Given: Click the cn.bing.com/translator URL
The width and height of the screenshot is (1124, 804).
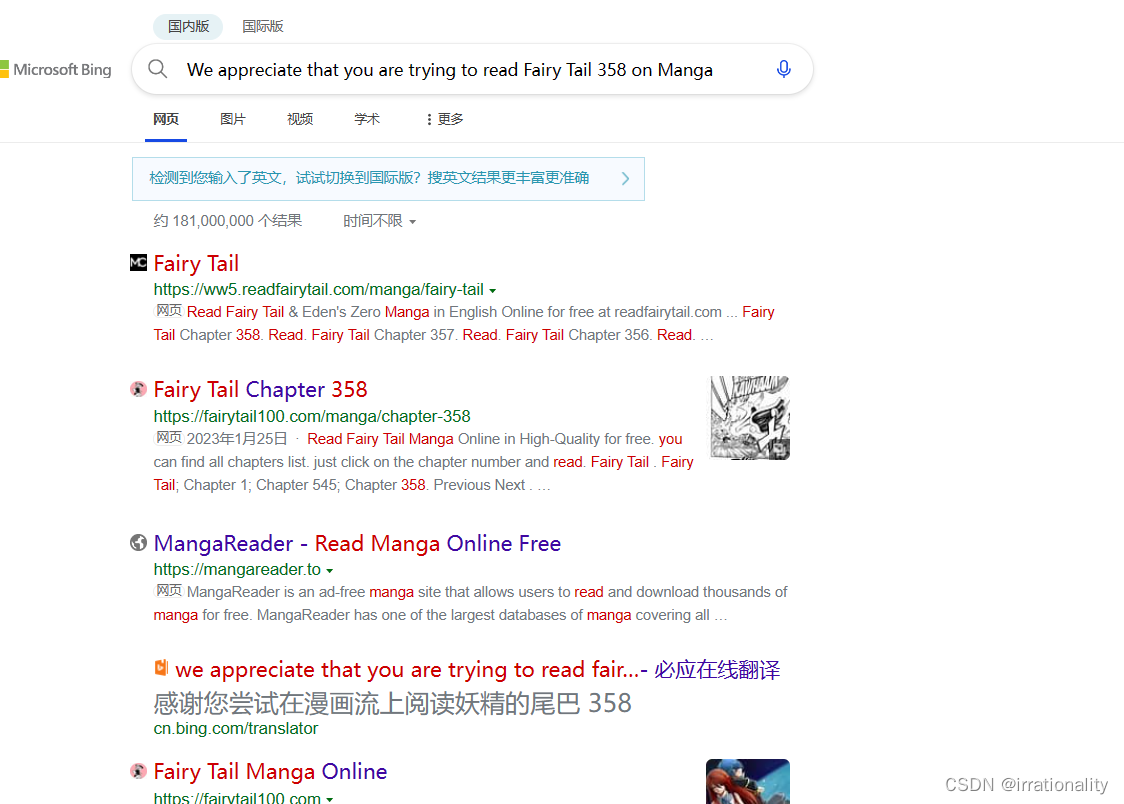Looking at the screenshot, I should point(236,728).
